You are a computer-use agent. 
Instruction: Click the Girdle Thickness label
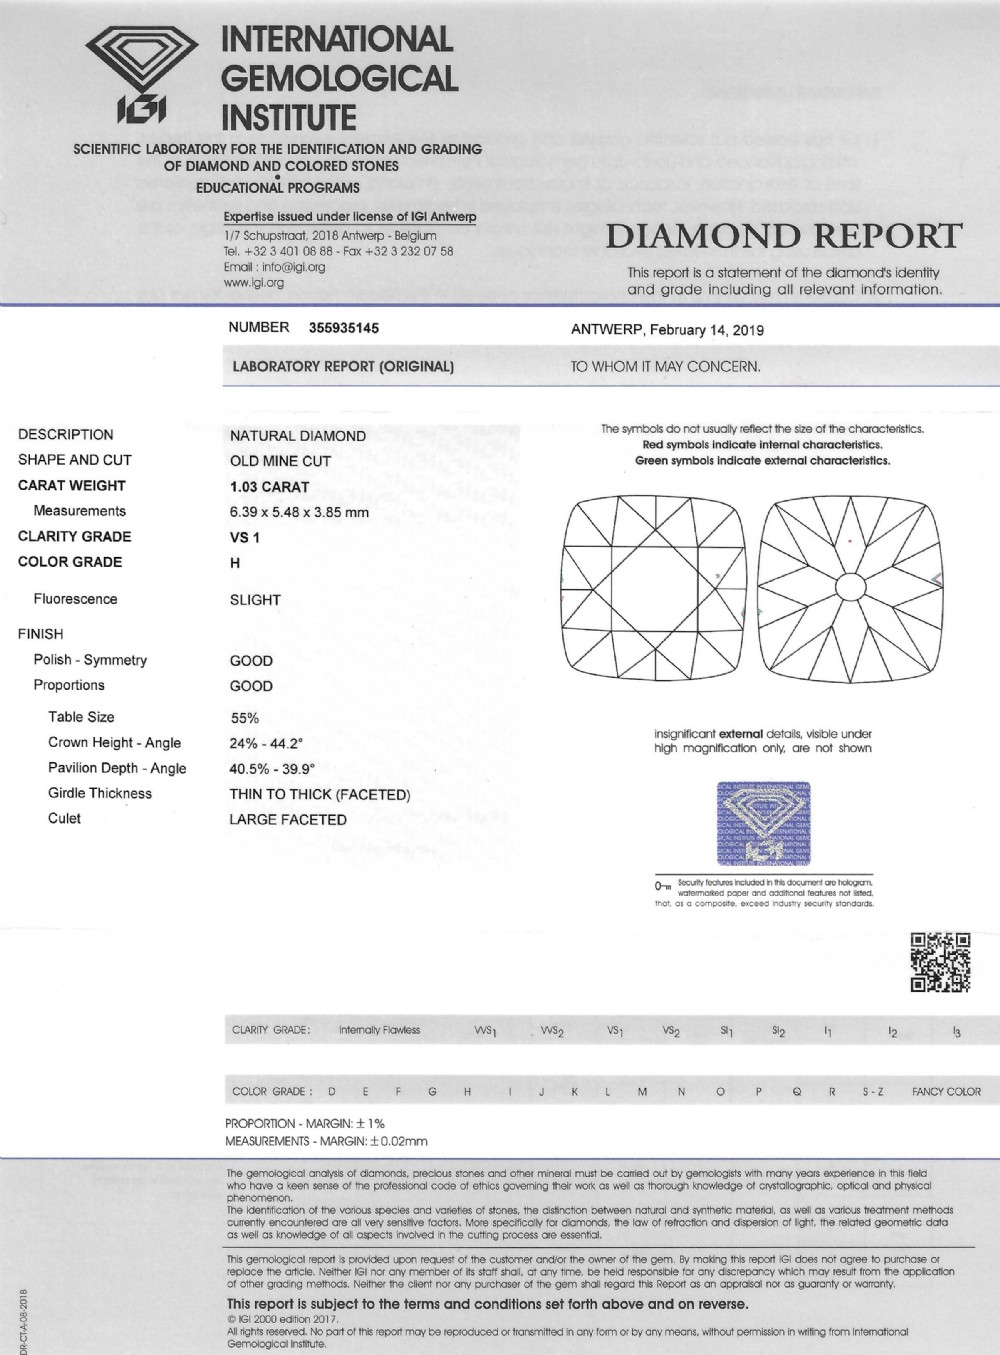(x=100, y=793)
